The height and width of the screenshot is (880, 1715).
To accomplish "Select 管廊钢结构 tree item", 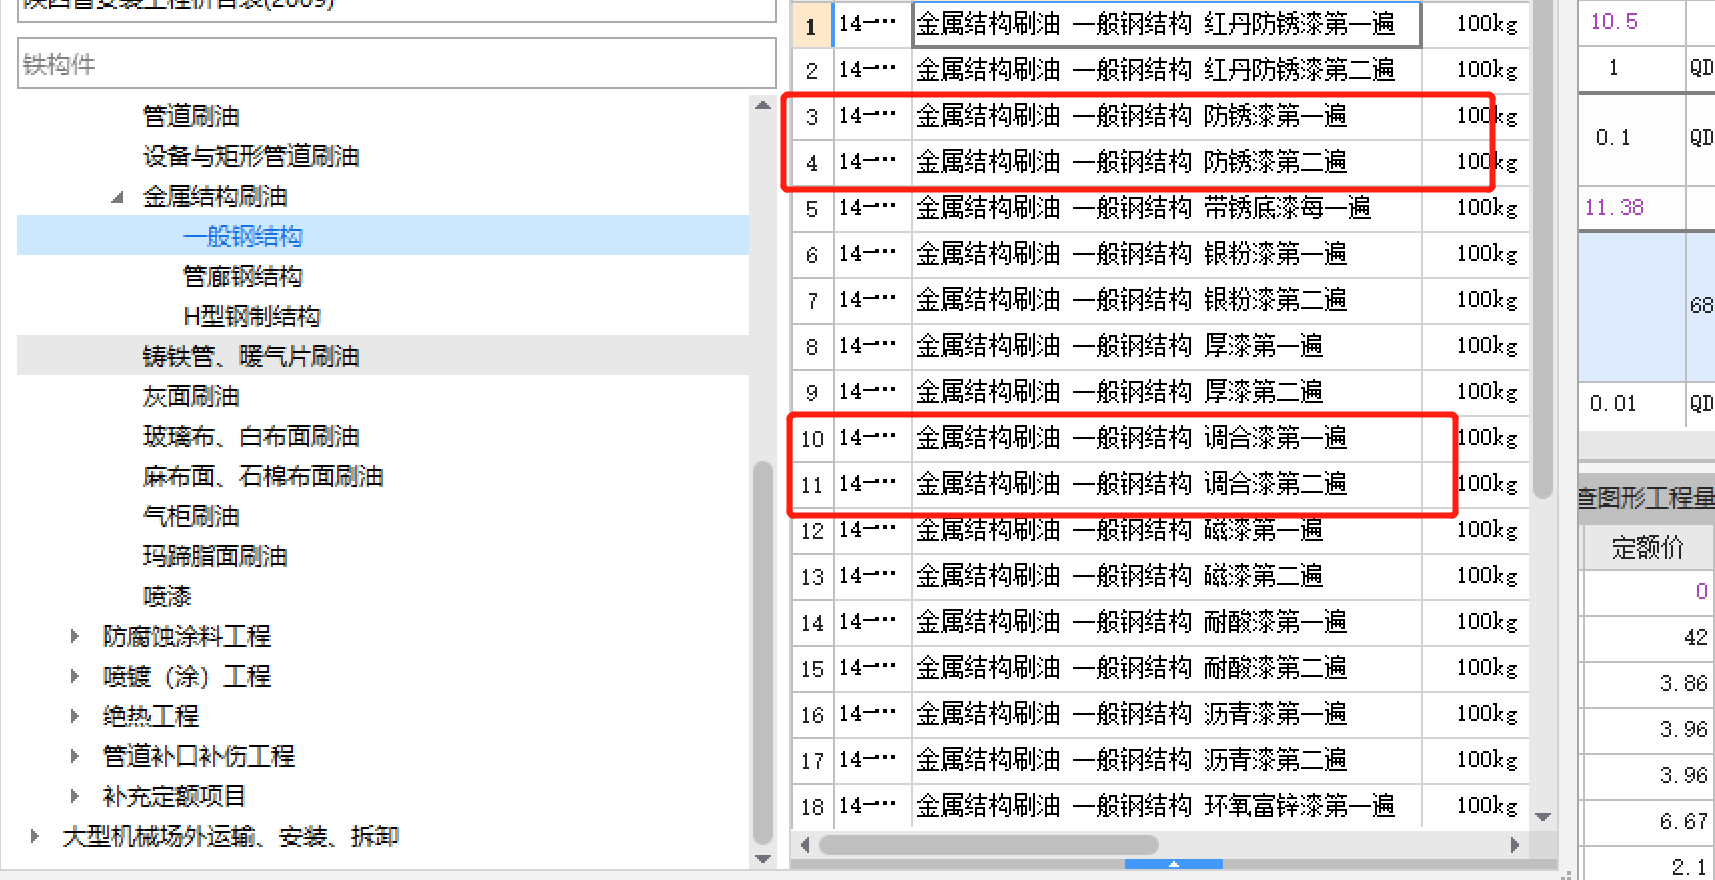I will point(242,276).
